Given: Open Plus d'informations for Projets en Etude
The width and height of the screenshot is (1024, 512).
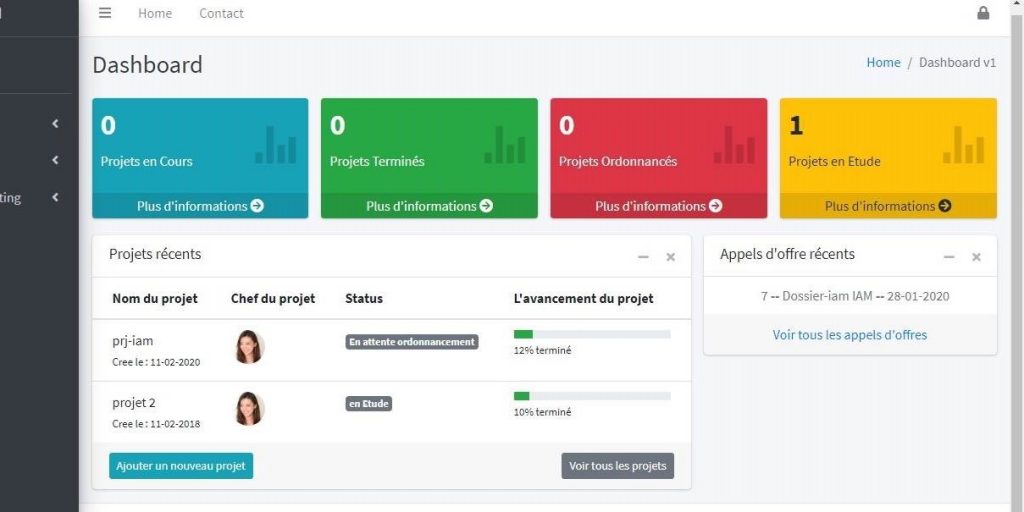Looking at the screenshot, I should click(x=888, y=206).
